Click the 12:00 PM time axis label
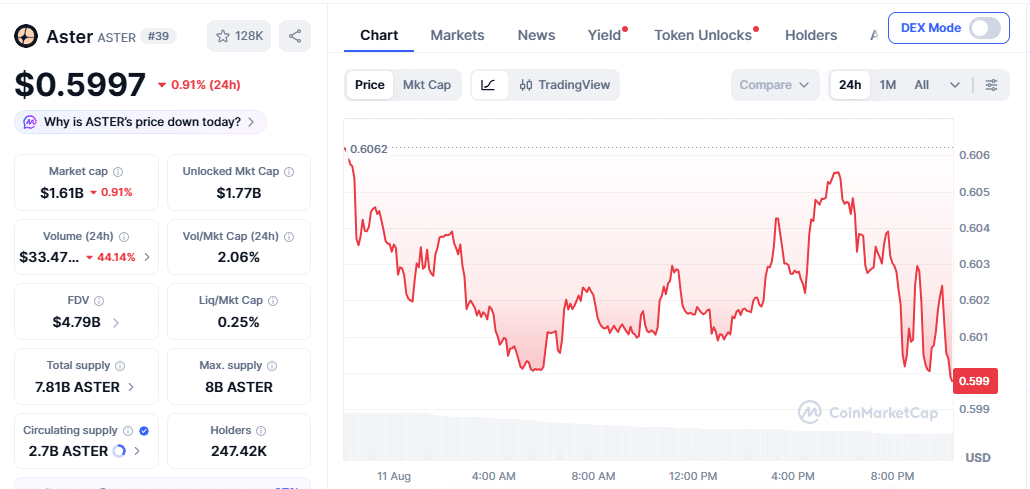This screenshot has height=489, width=1030. click(x=692, y=475)
